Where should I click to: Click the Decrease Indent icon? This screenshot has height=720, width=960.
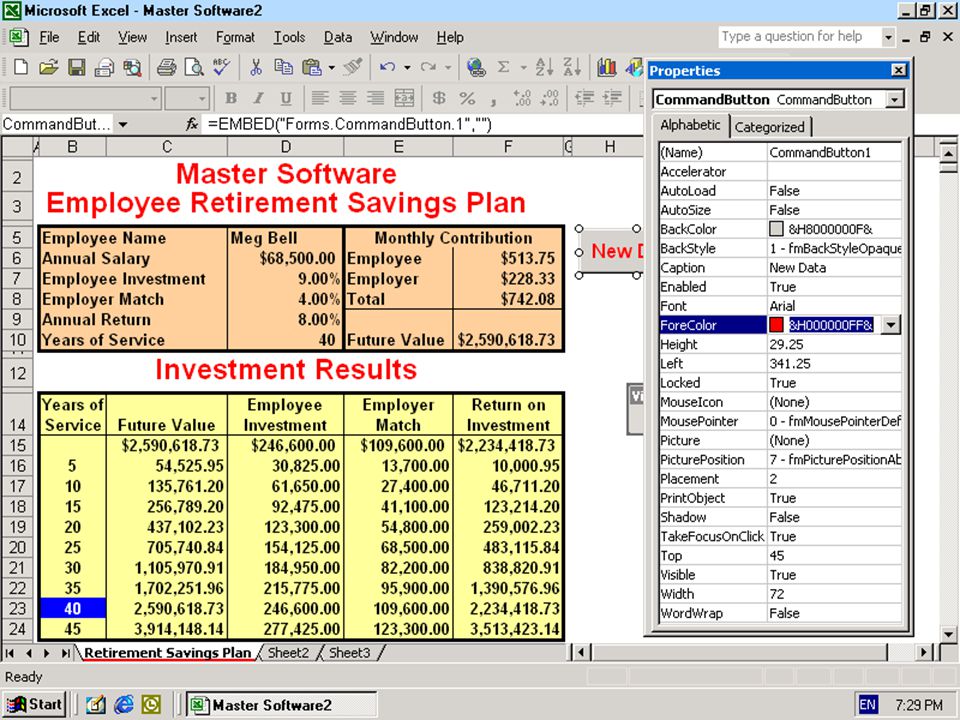(x=585, y=98)
